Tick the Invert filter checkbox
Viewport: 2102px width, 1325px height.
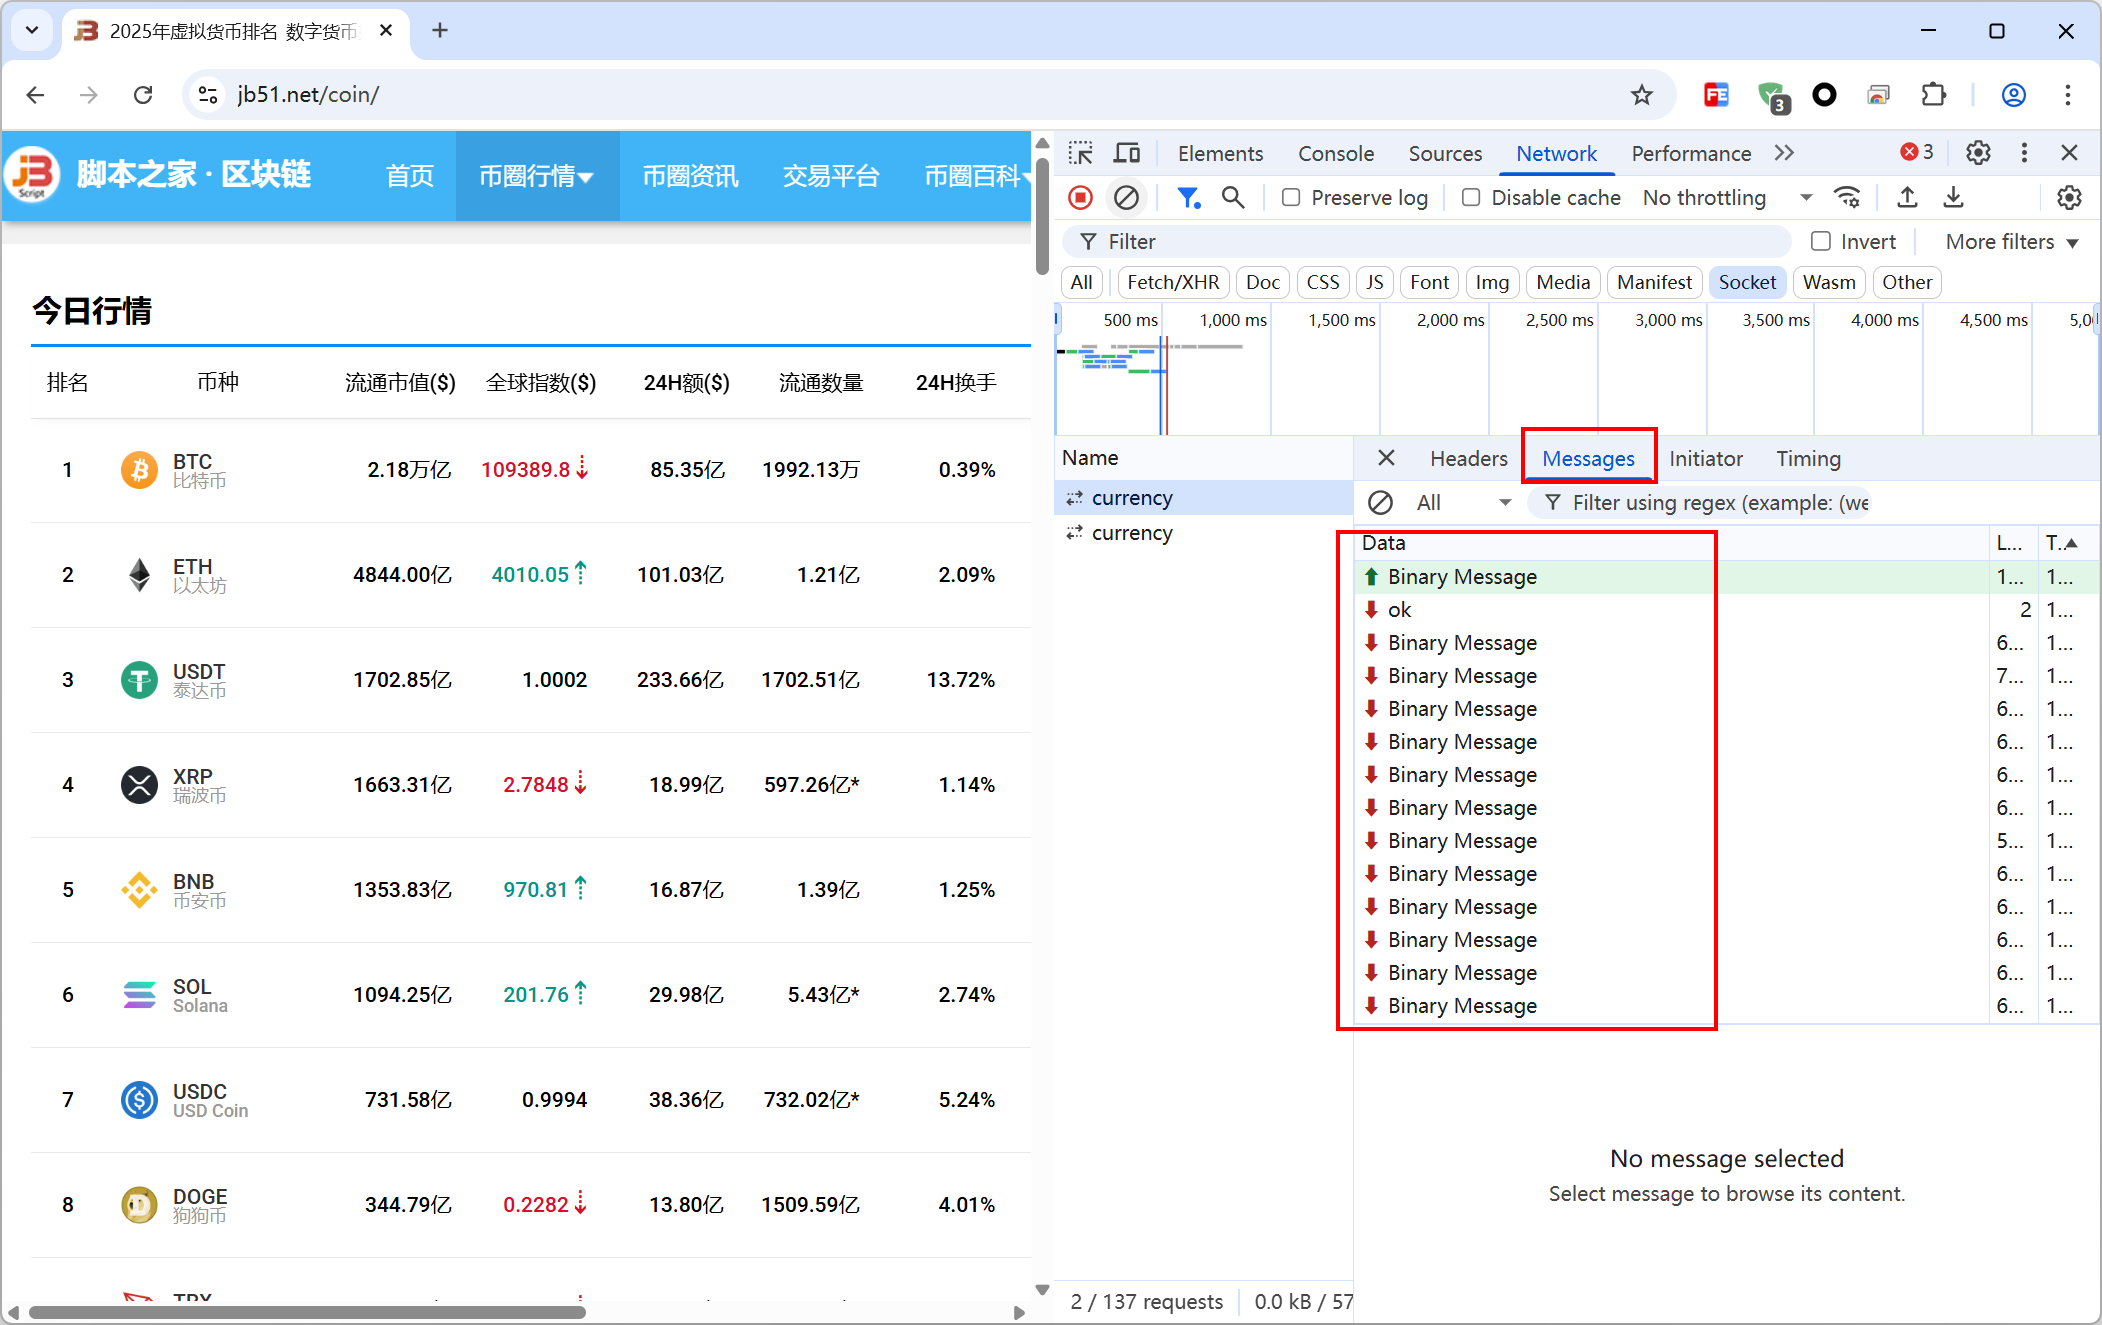pyautogui.click(x=1821, y=242)
